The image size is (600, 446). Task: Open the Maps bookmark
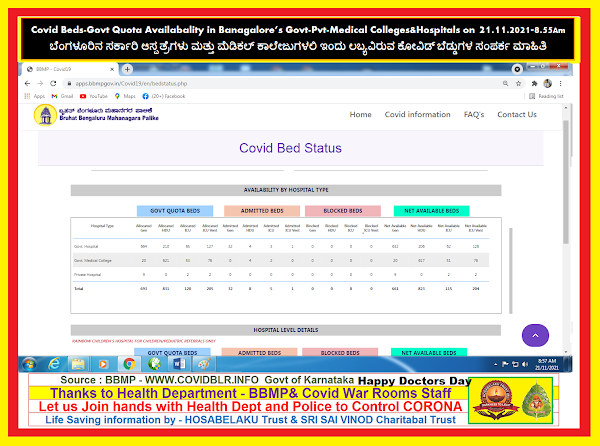pos(125,96)
